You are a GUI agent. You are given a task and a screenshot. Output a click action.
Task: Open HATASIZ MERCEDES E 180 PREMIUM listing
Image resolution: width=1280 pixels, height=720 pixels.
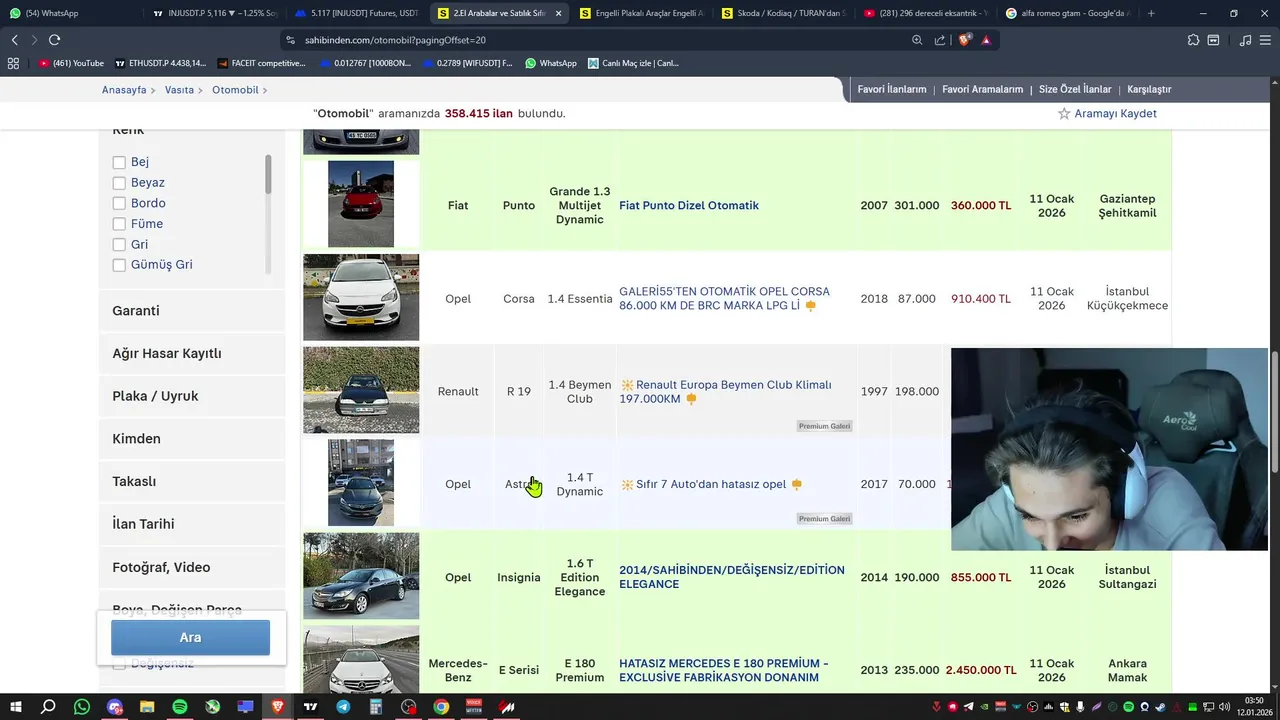pos(724,671)
